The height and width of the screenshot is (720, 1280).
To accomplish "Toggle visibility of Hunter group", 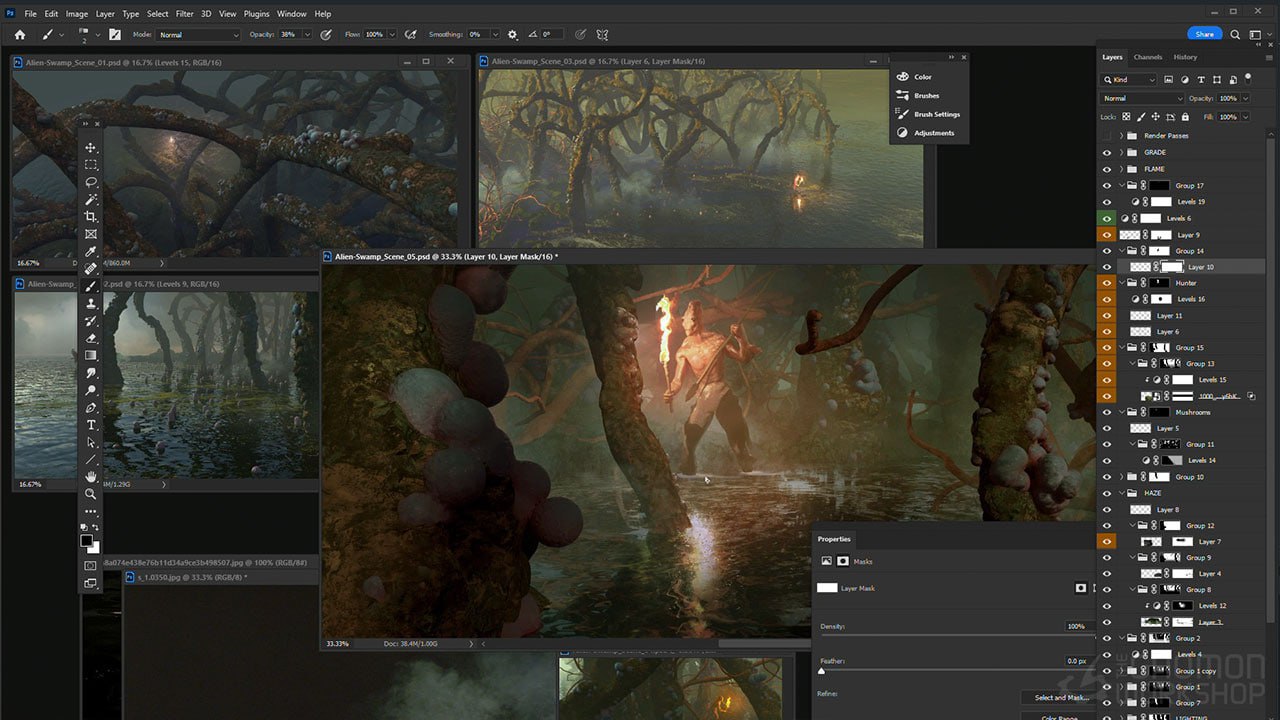I will 1106,283.
